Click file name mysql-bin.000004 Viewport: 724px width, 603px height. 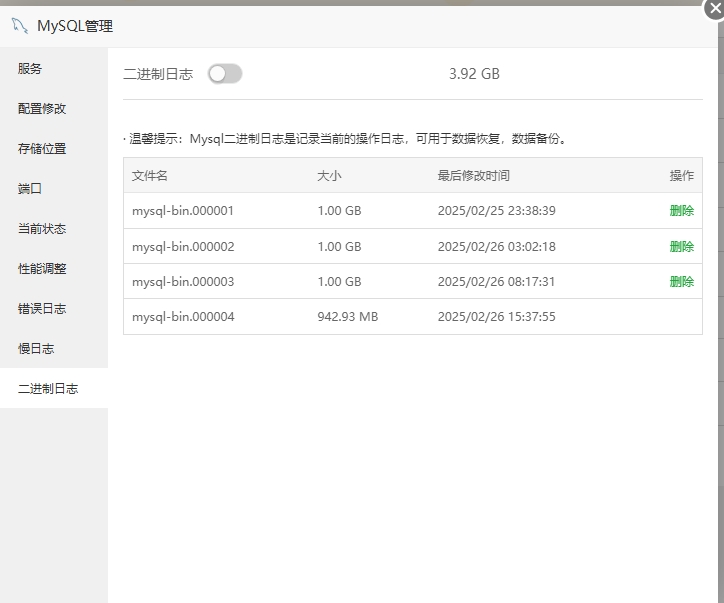point(183,317)
